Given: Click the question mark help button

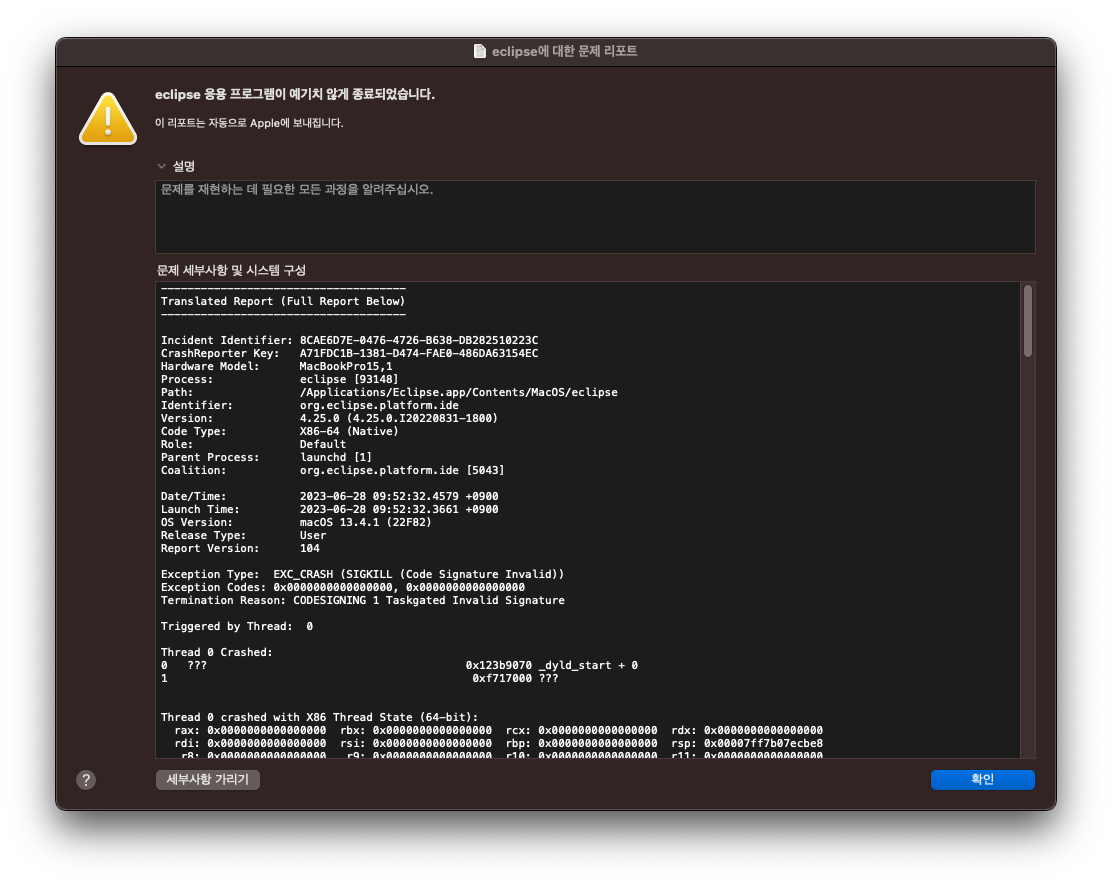Looking at the screenshot, I should point(86,780).
